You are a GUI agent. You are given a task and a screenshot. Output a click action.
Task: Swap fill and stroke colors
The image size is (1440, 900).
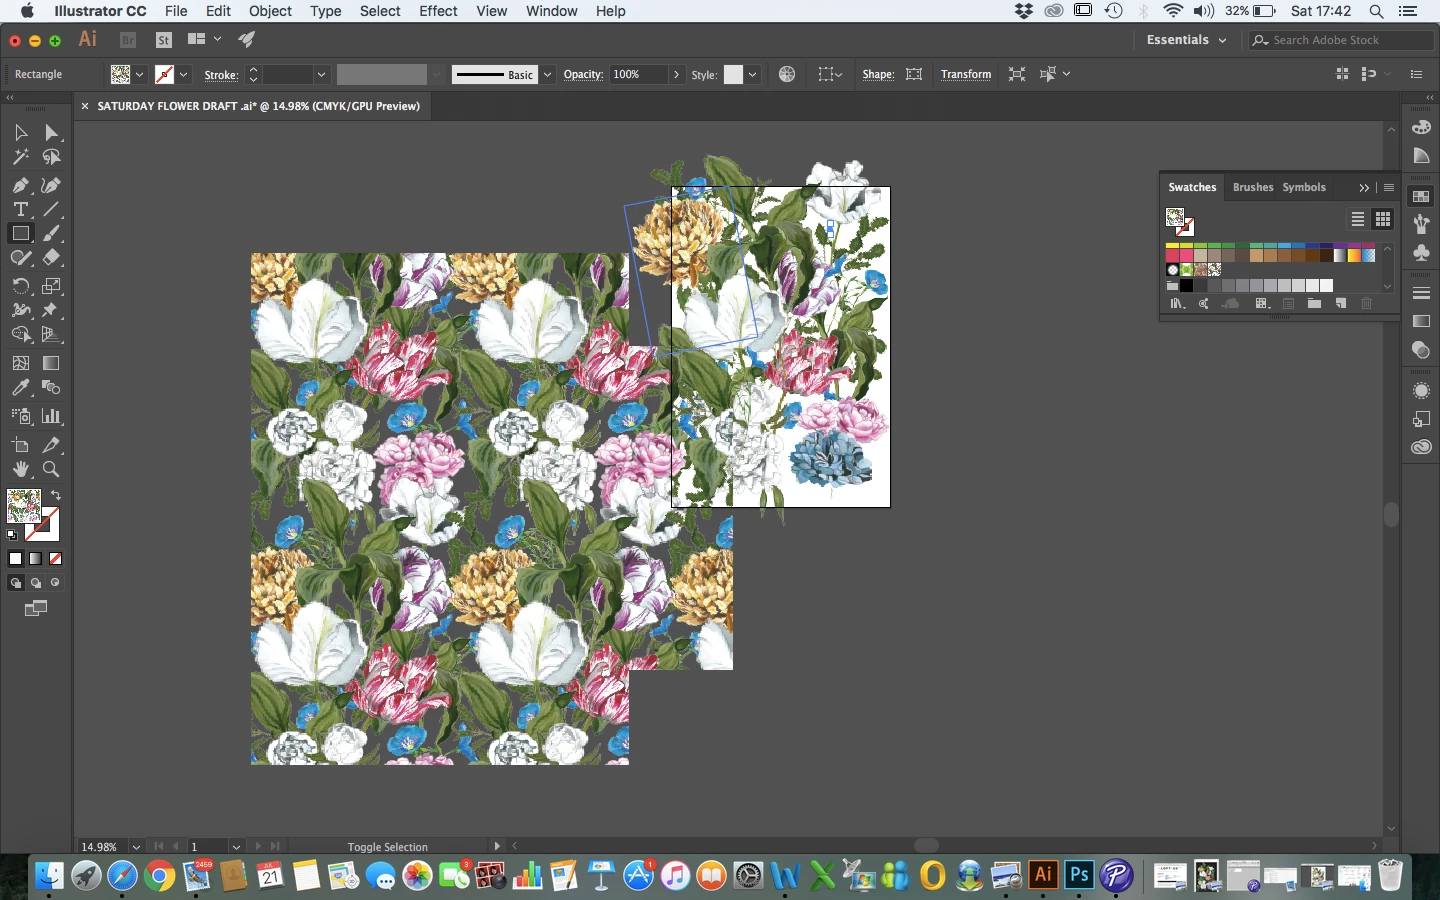(x=56, y=496)
